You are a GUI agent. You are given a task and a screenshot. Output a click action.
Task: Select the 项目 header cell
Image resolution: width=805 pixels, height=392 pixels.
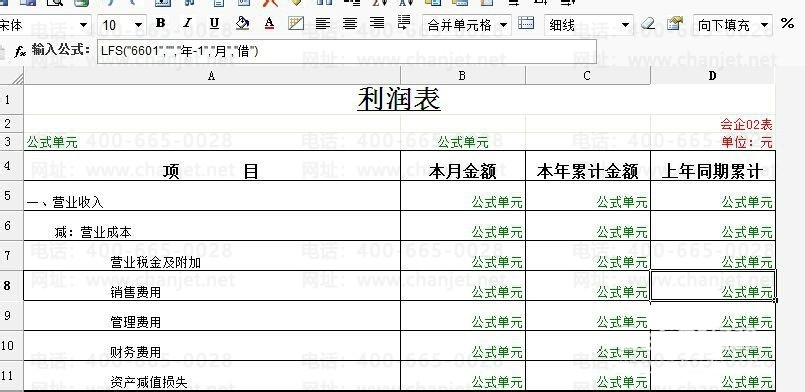point(212,166)
